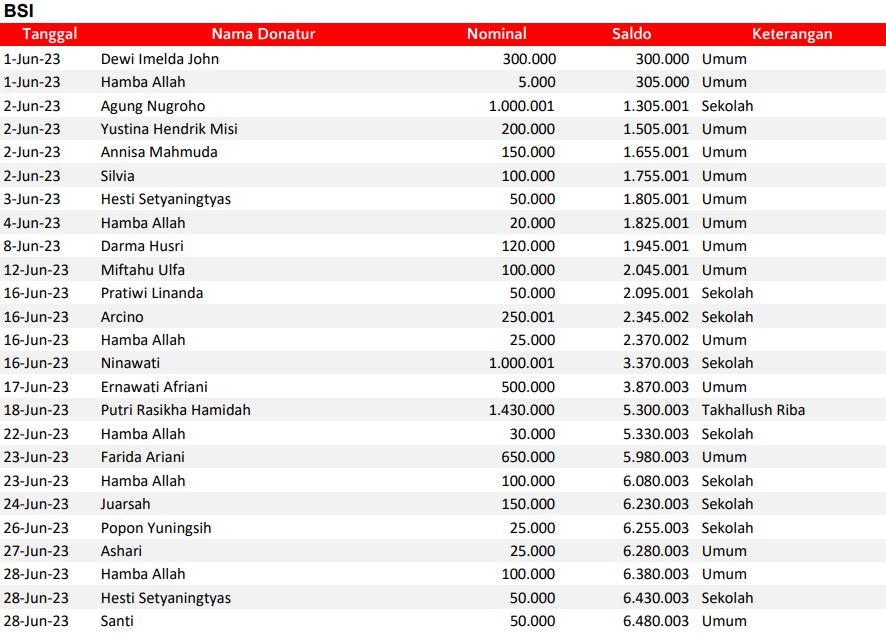The height and width of the screenshot is (633, 886).
Task: Click the Keterangan column header
Action: (x=791, y=34)
